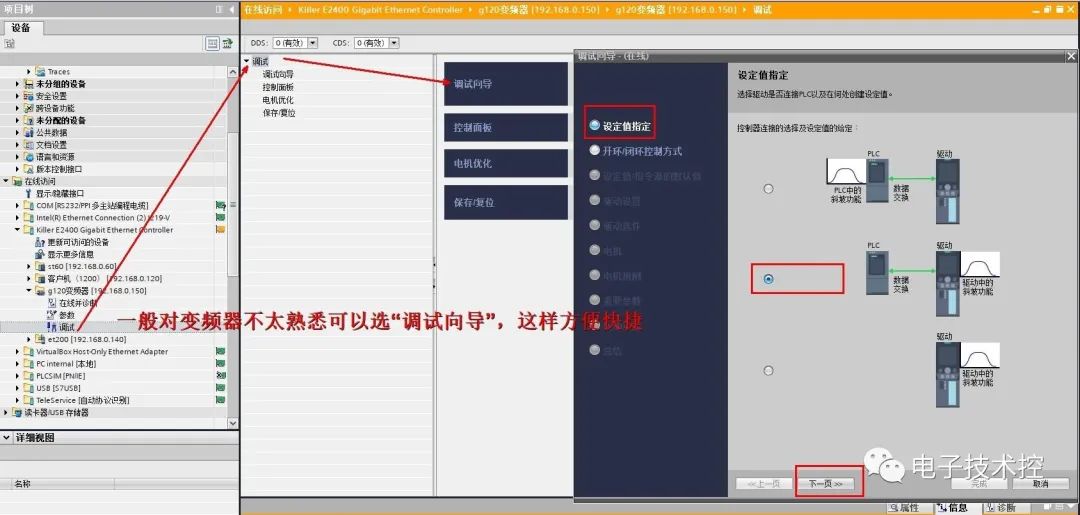1080x515 pixels.
Task: Click the 参数 icon under g120变频器
Action: [52, 315]
